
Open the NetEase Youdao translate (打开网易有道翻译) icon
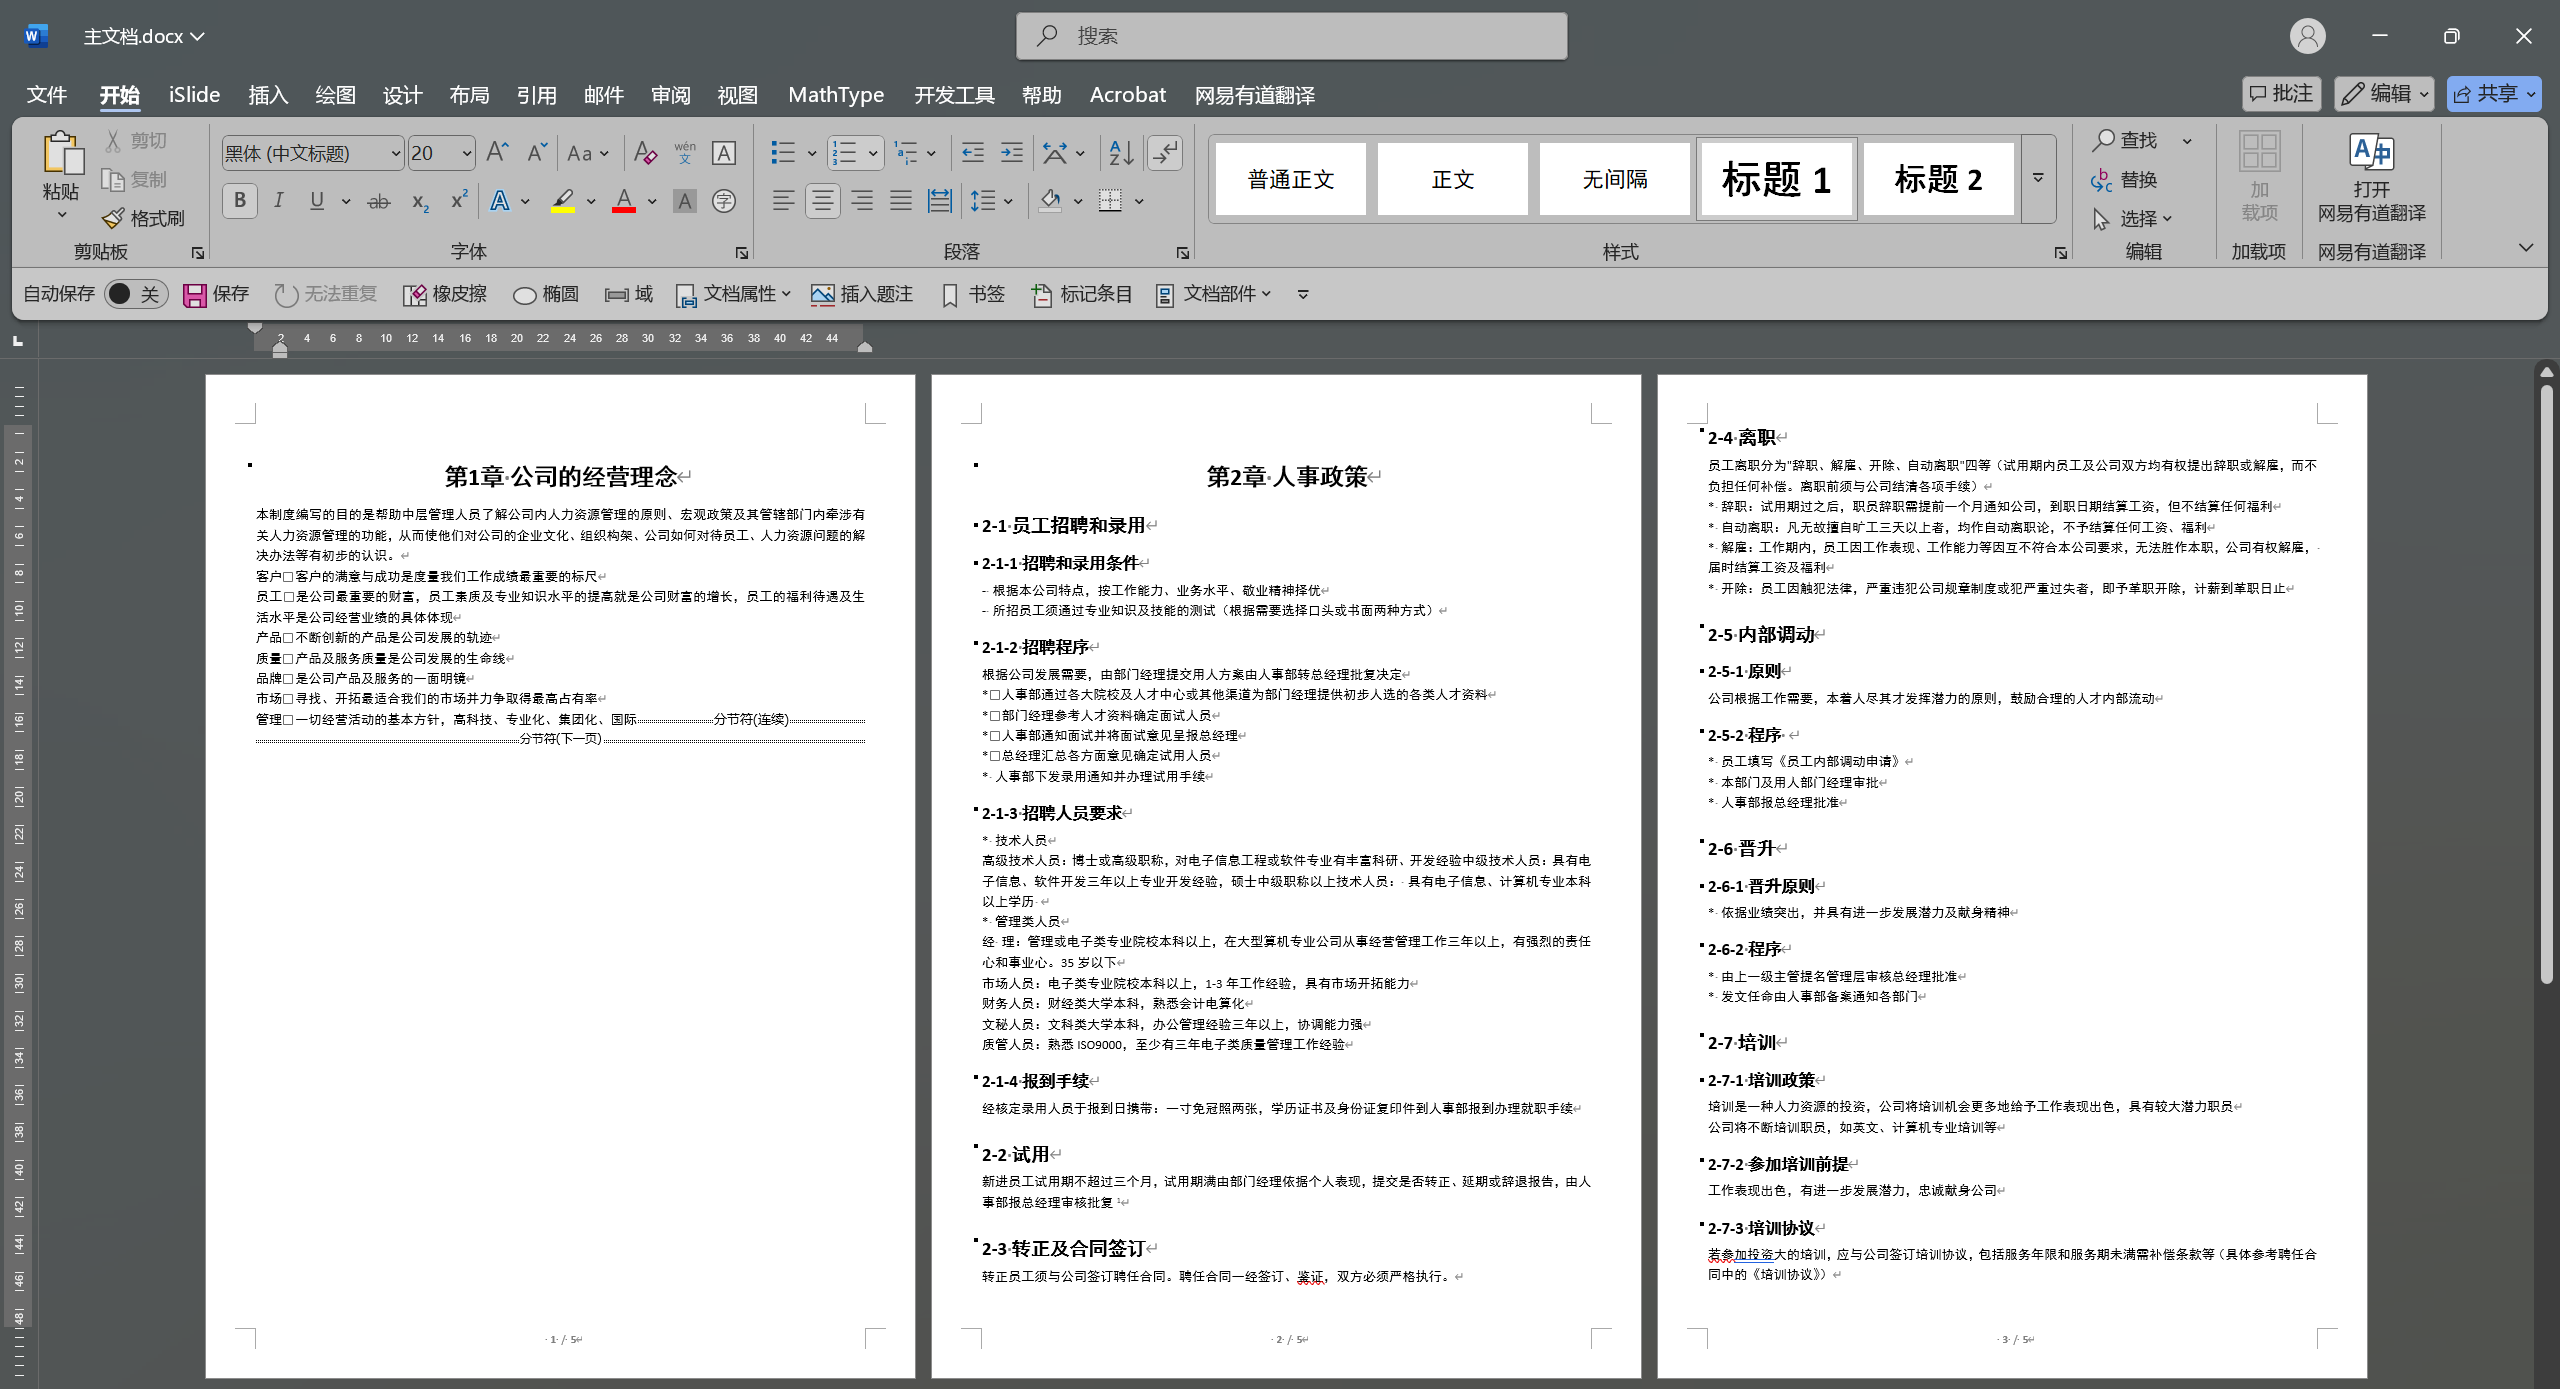pyautogui.click(x=2372, y=152)
